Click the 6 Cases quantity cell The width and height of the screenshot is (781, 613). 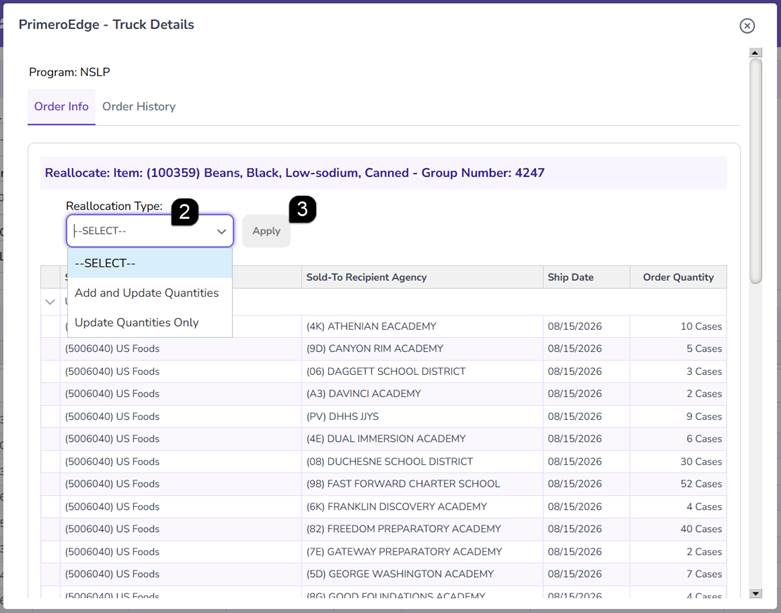pos(678,439)
